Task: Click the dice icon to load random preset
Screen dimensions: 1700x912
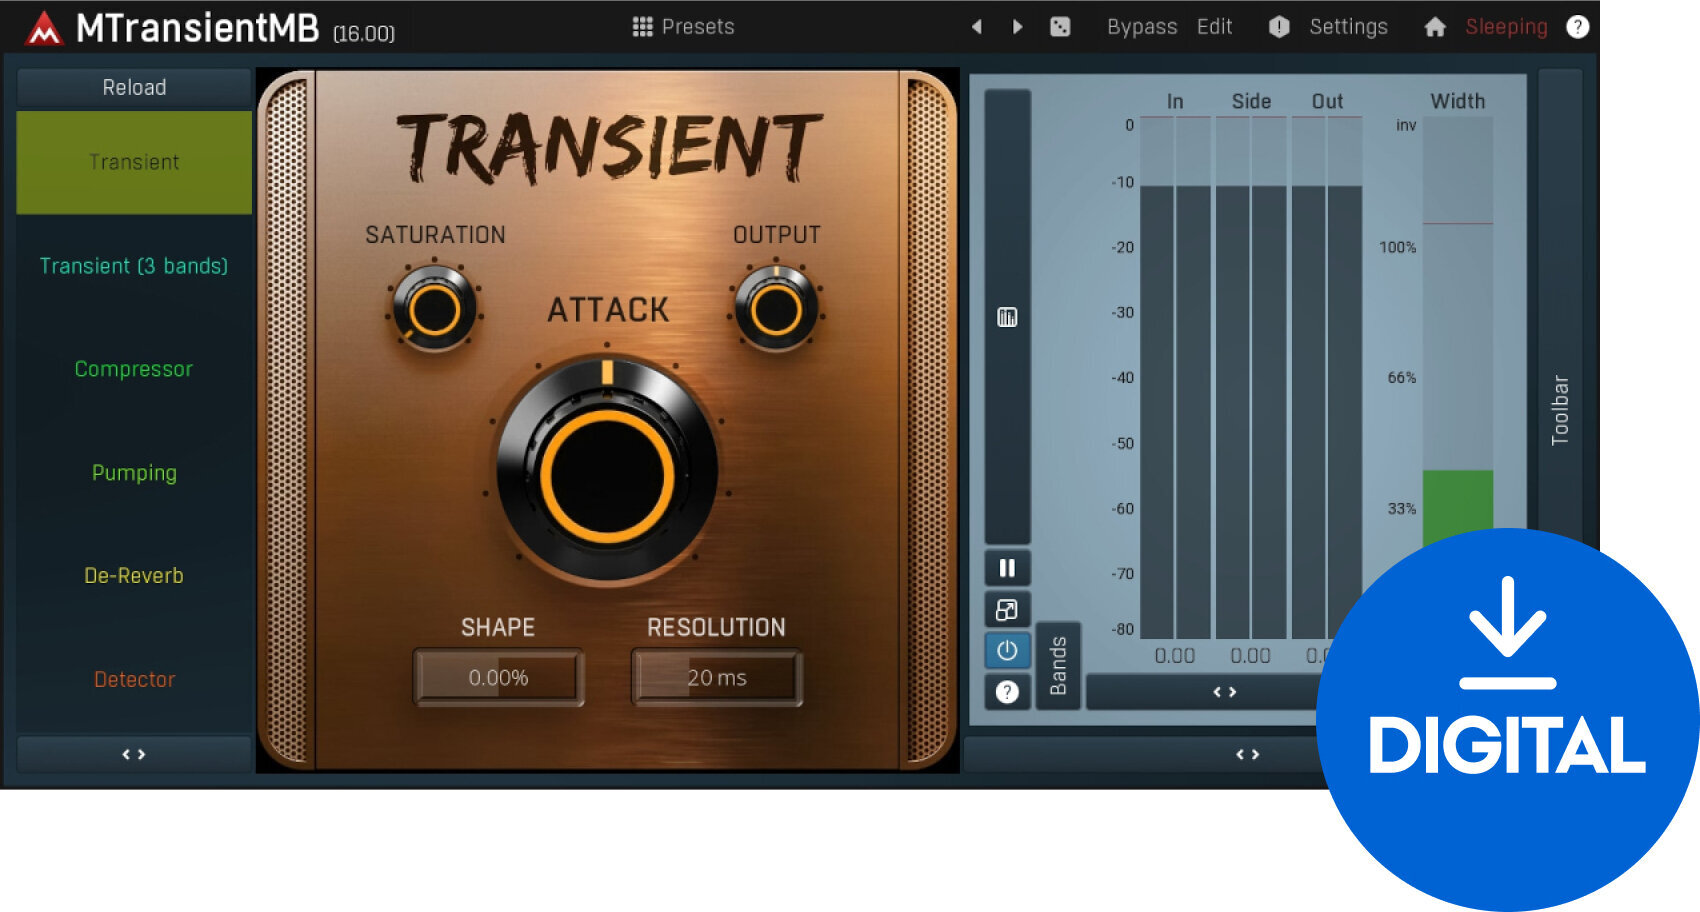Action: click(1062, 27)
